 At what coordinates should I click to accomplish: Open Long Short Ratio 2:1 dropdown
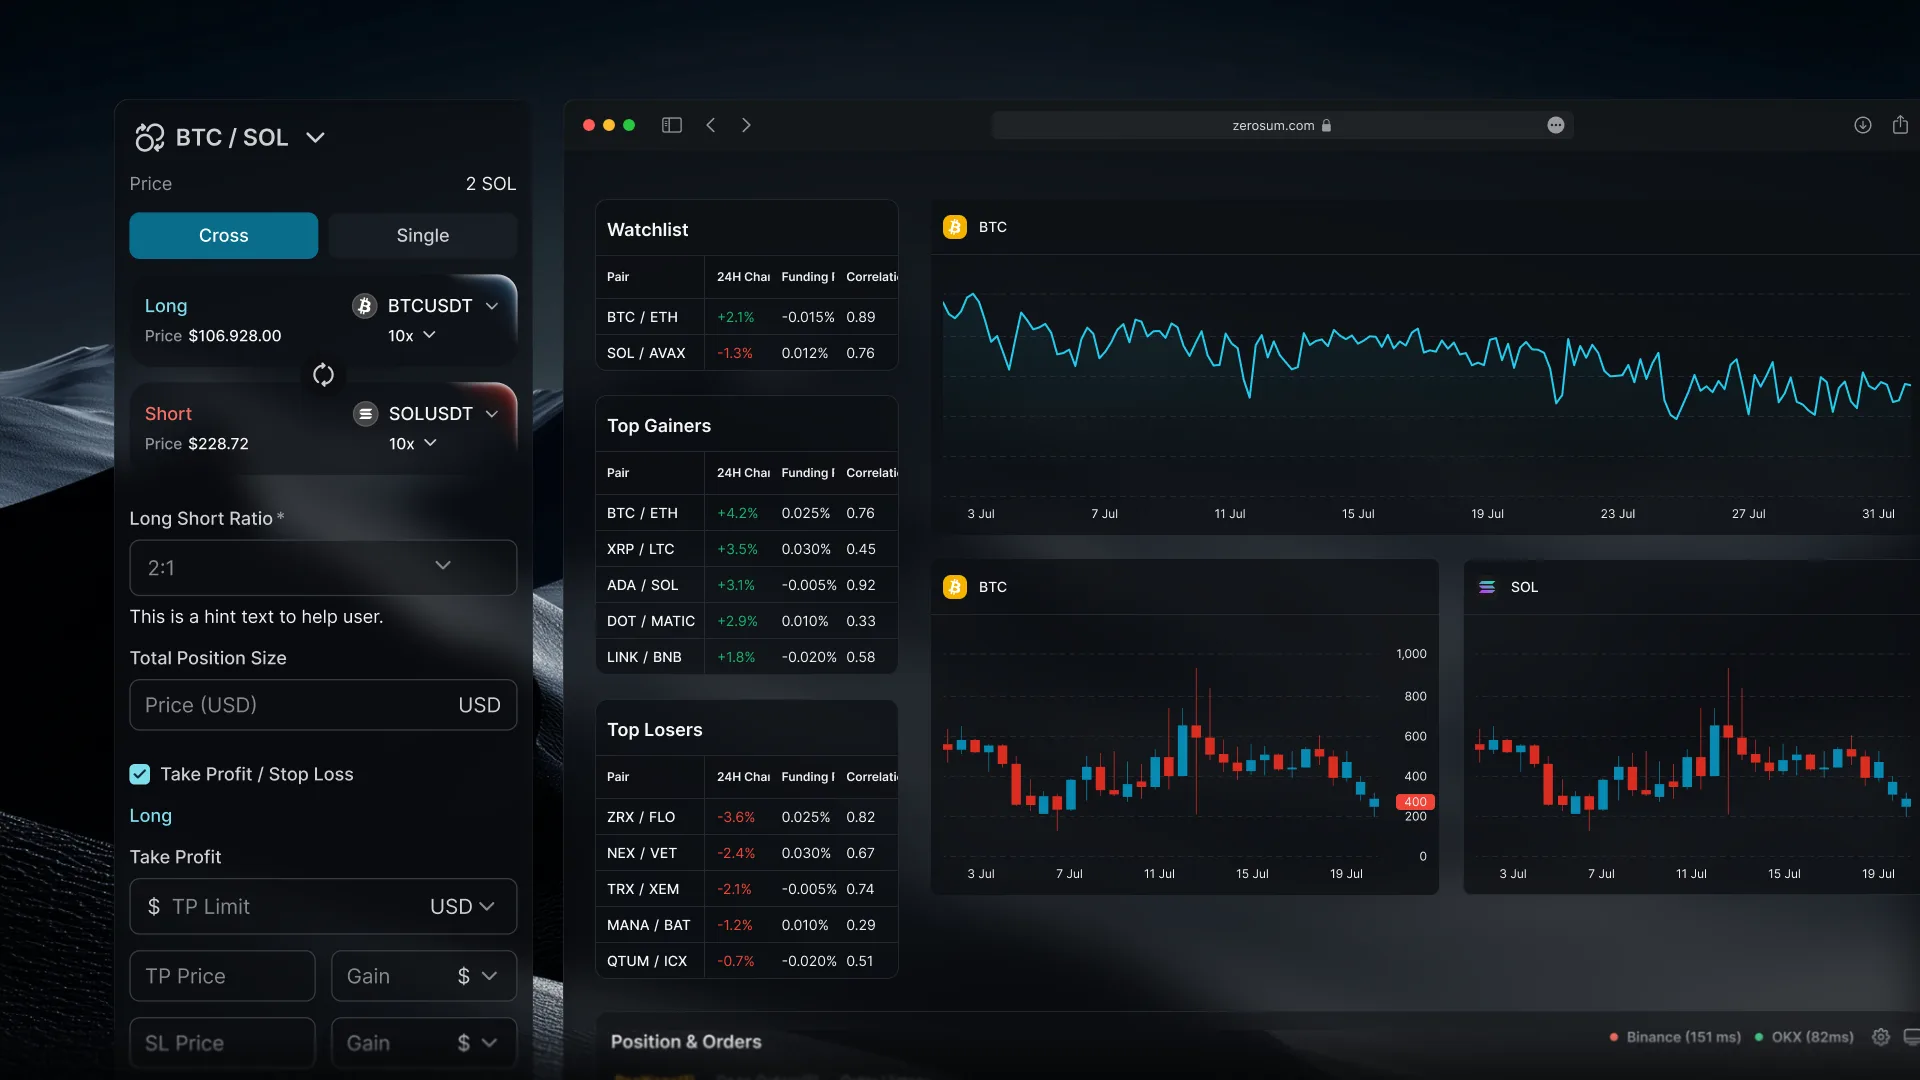click(323, 568)
